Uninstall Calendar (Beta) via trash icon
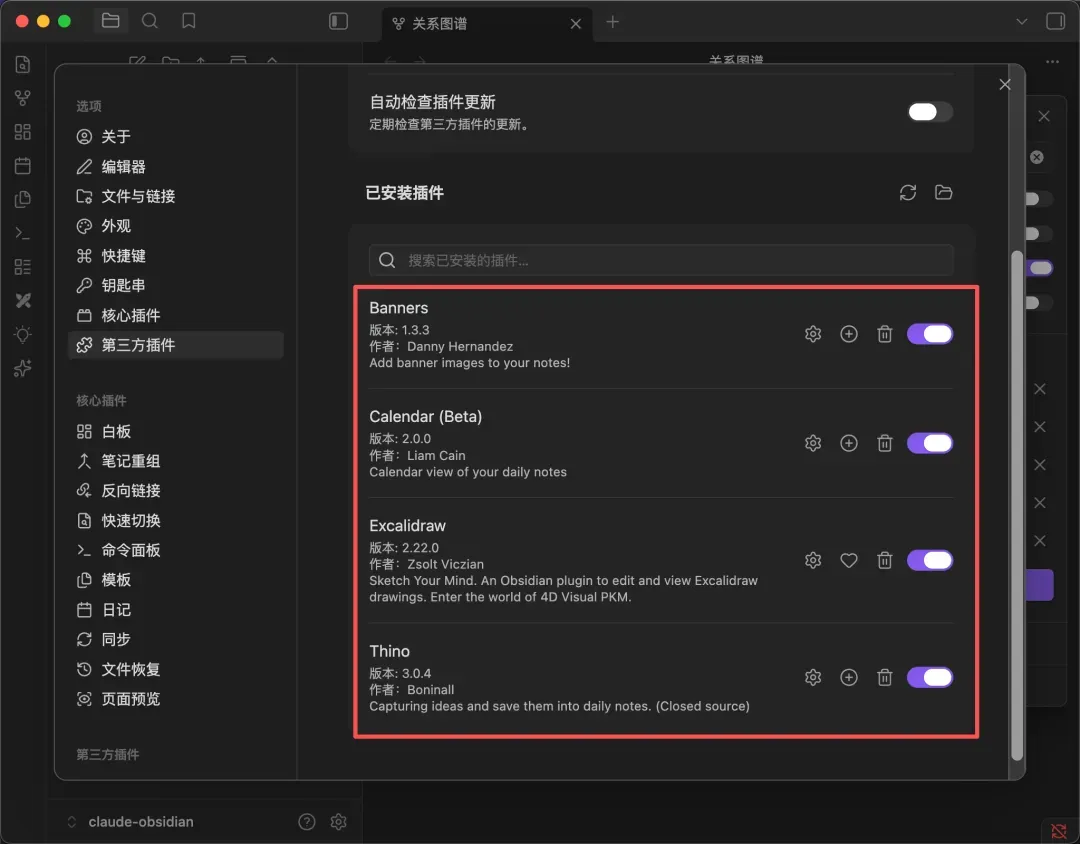This screenshot has height=844, width=1080. pyautogui.click(x=884, y=443)
